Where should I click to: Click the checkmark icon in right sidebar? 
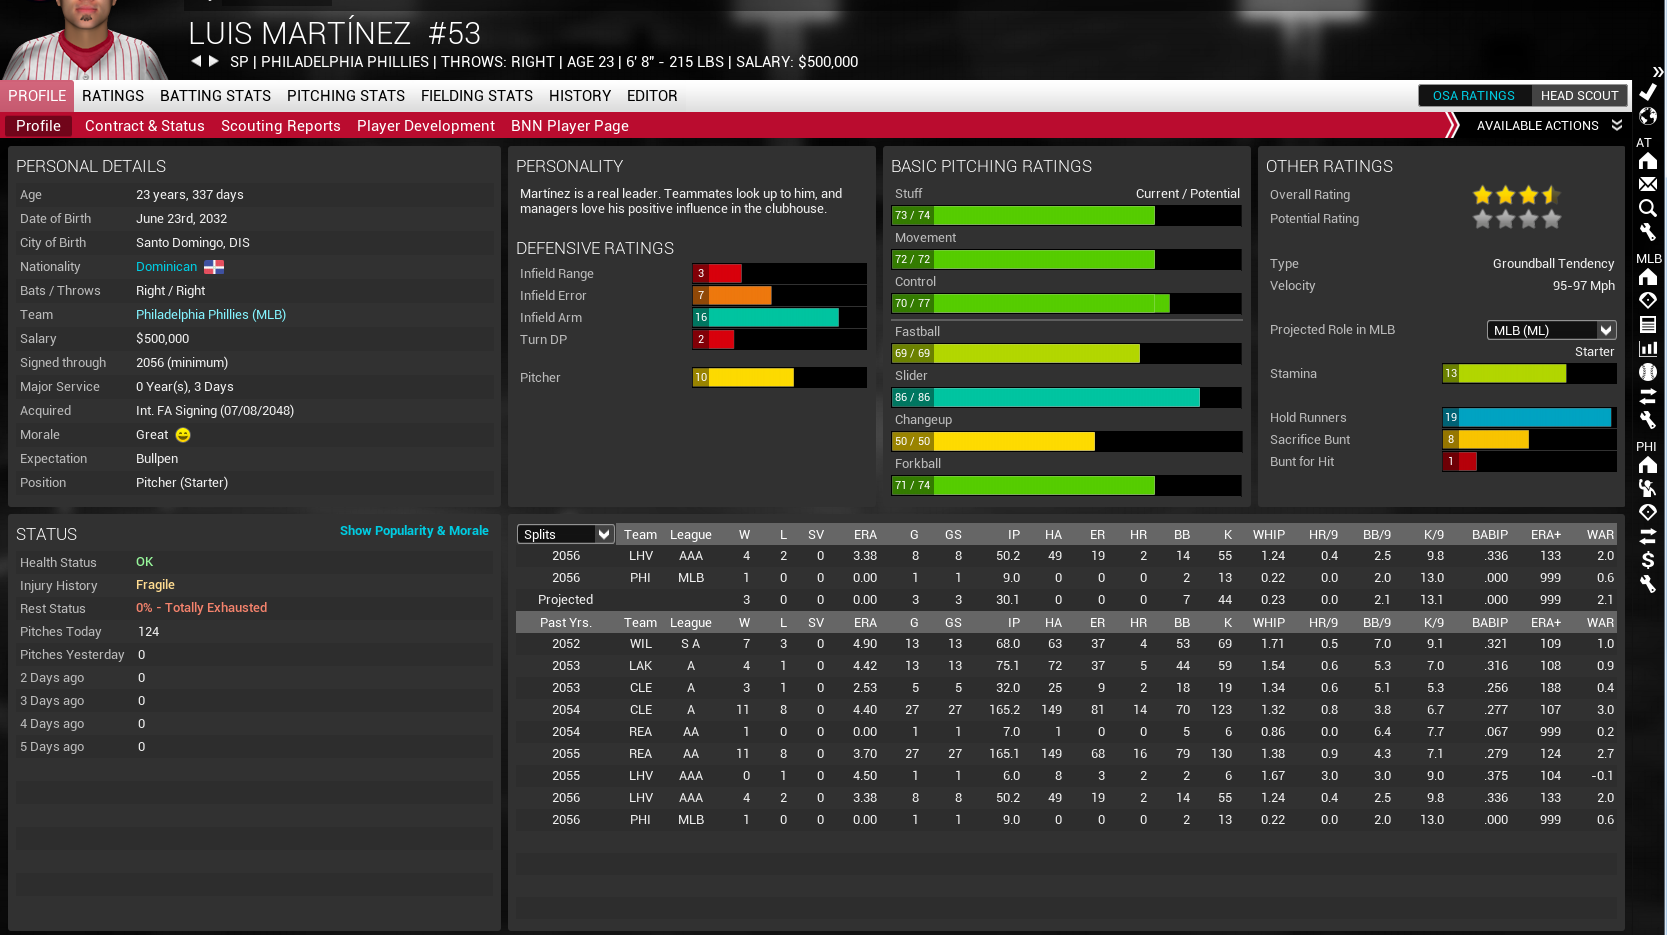pyautogui.click(x=1648, y=92)
